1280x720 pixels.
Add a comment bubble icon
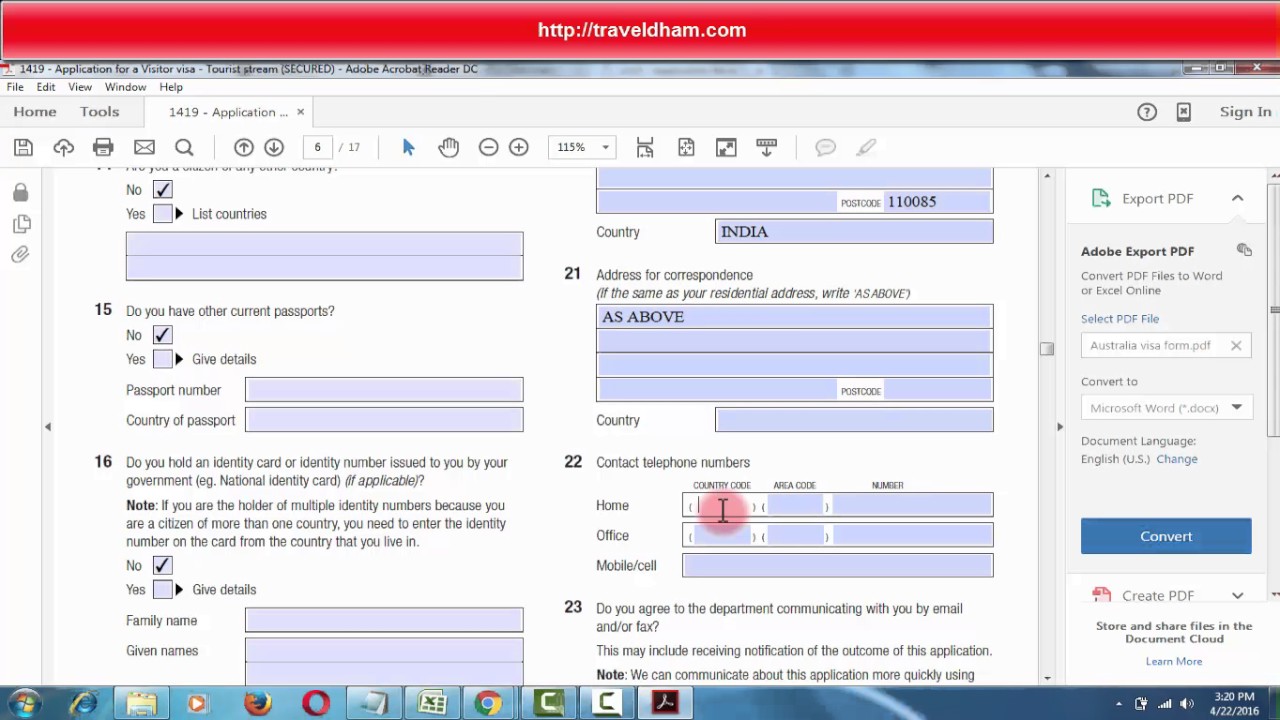click(825, 148)
